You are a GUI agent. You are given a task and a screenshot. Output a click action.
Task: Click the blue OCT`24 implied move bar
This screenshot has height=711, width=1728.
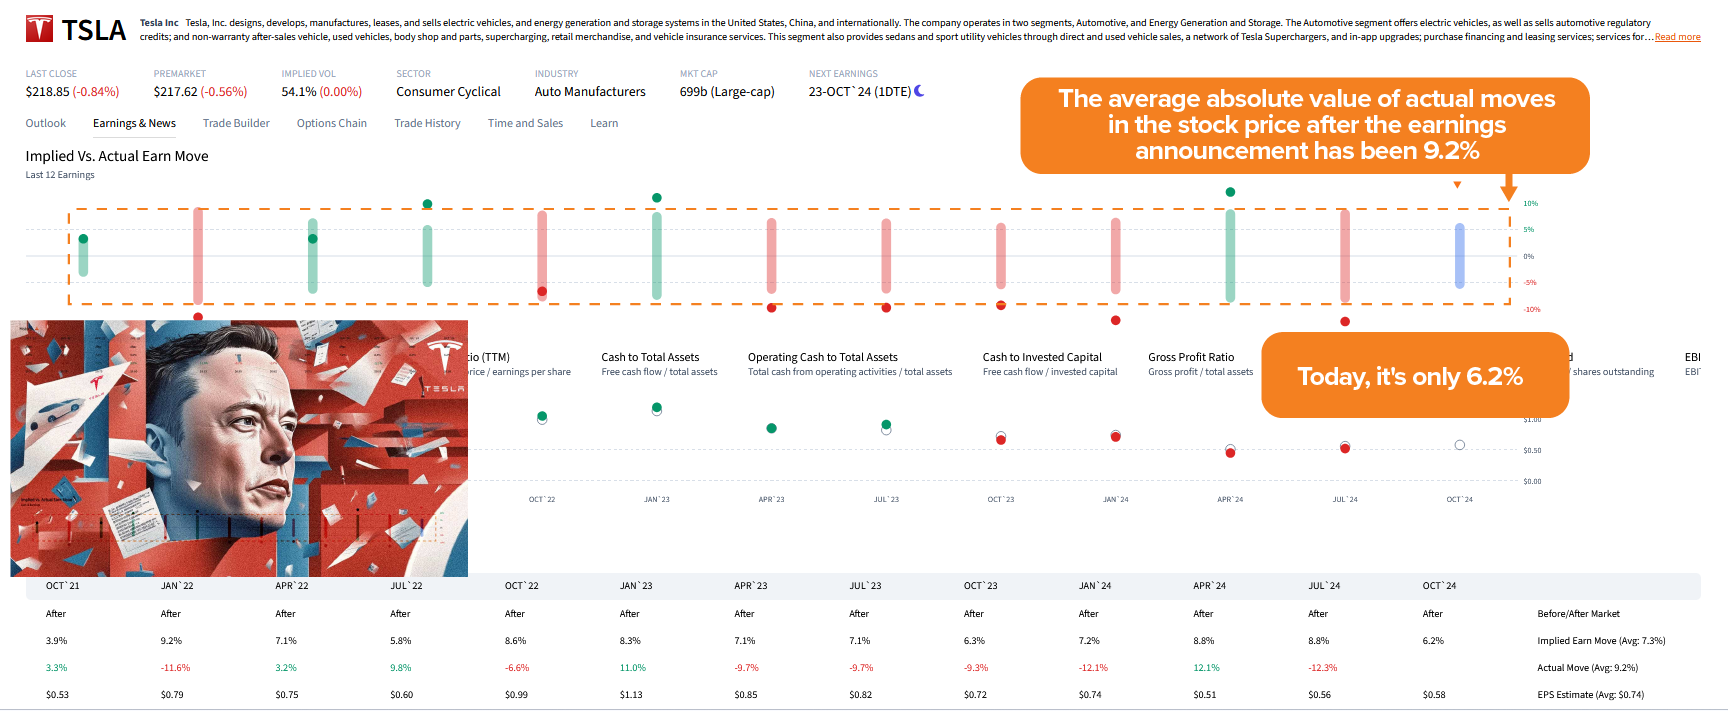[1459, 256]
